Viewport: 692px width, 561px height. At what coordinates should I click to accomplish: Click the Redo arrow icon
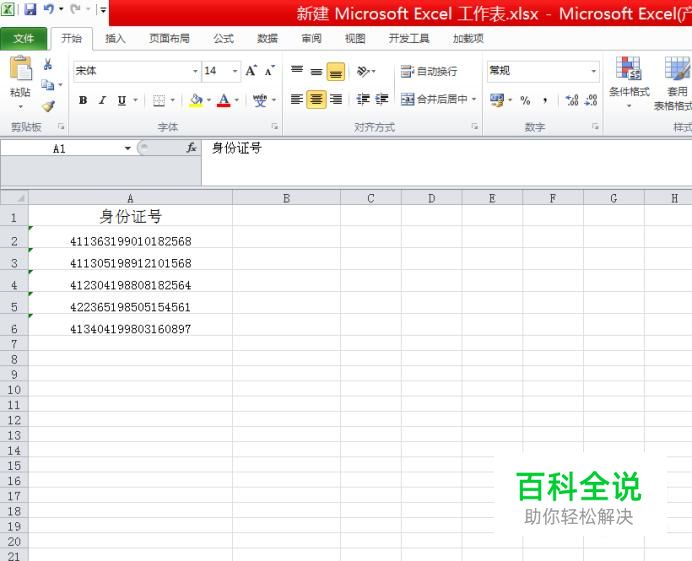click(x=75, y=9)
